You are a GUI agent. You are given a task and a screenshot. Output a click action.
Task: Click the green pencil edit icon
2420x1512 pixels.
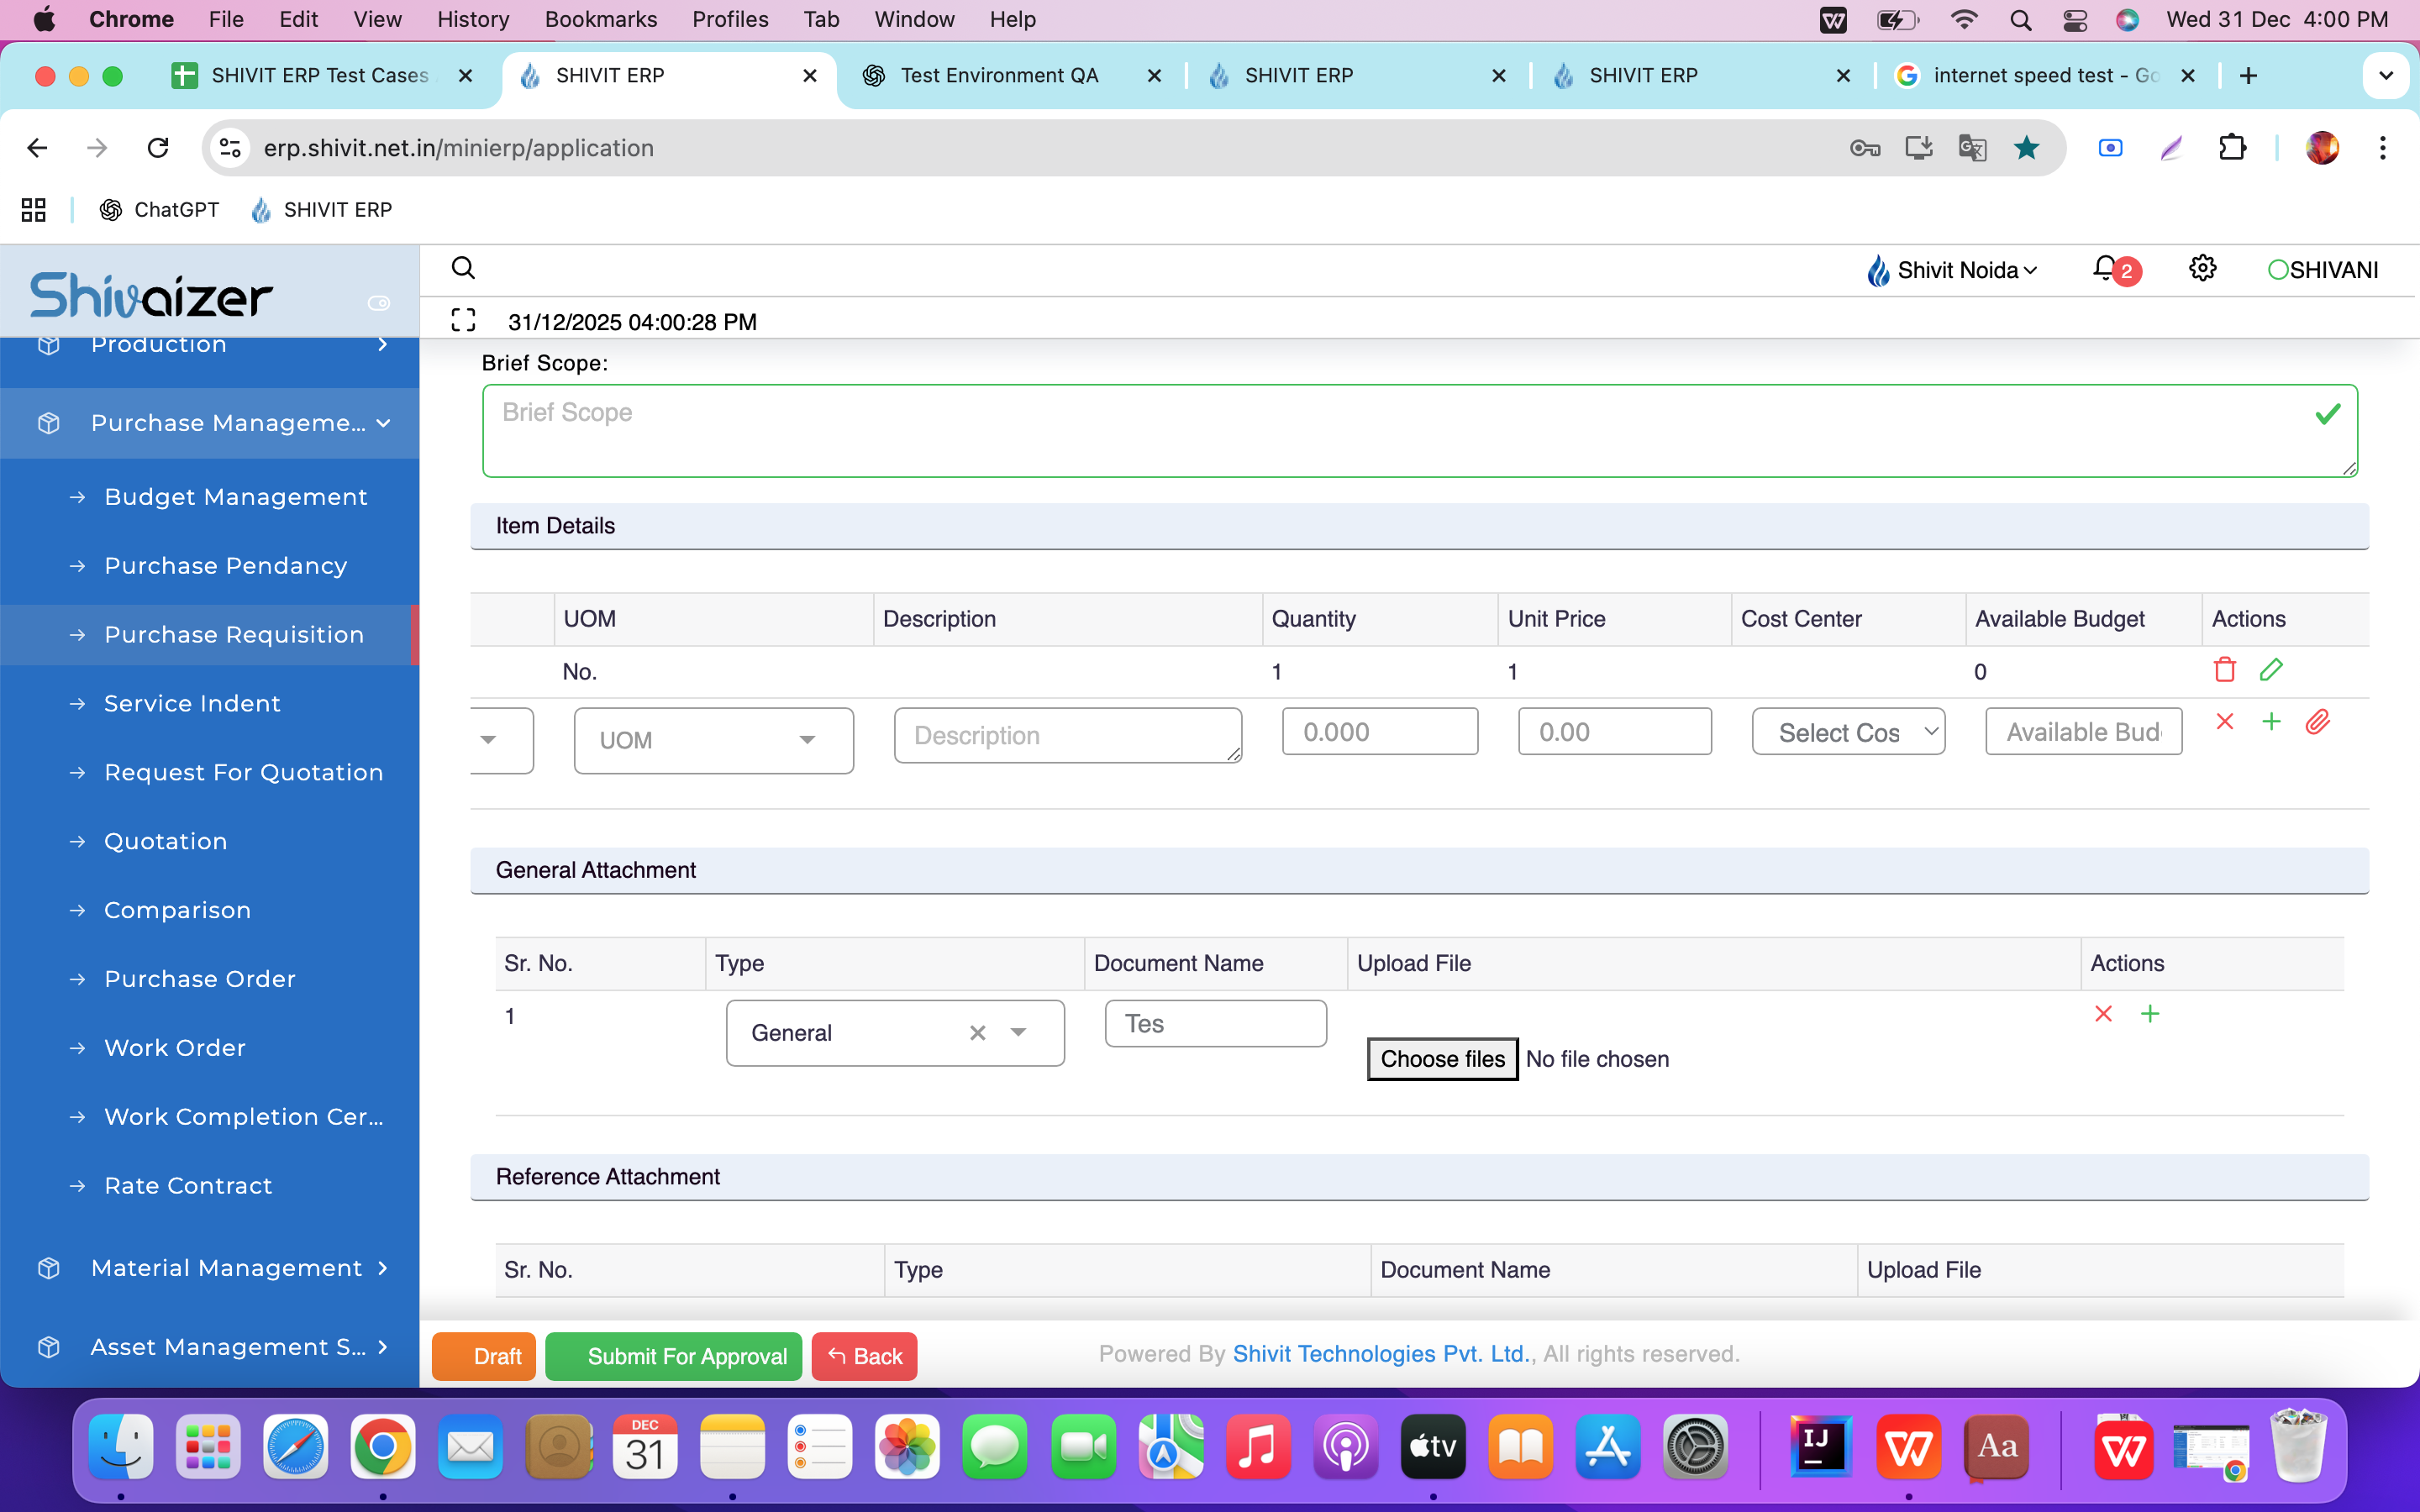2271,670
